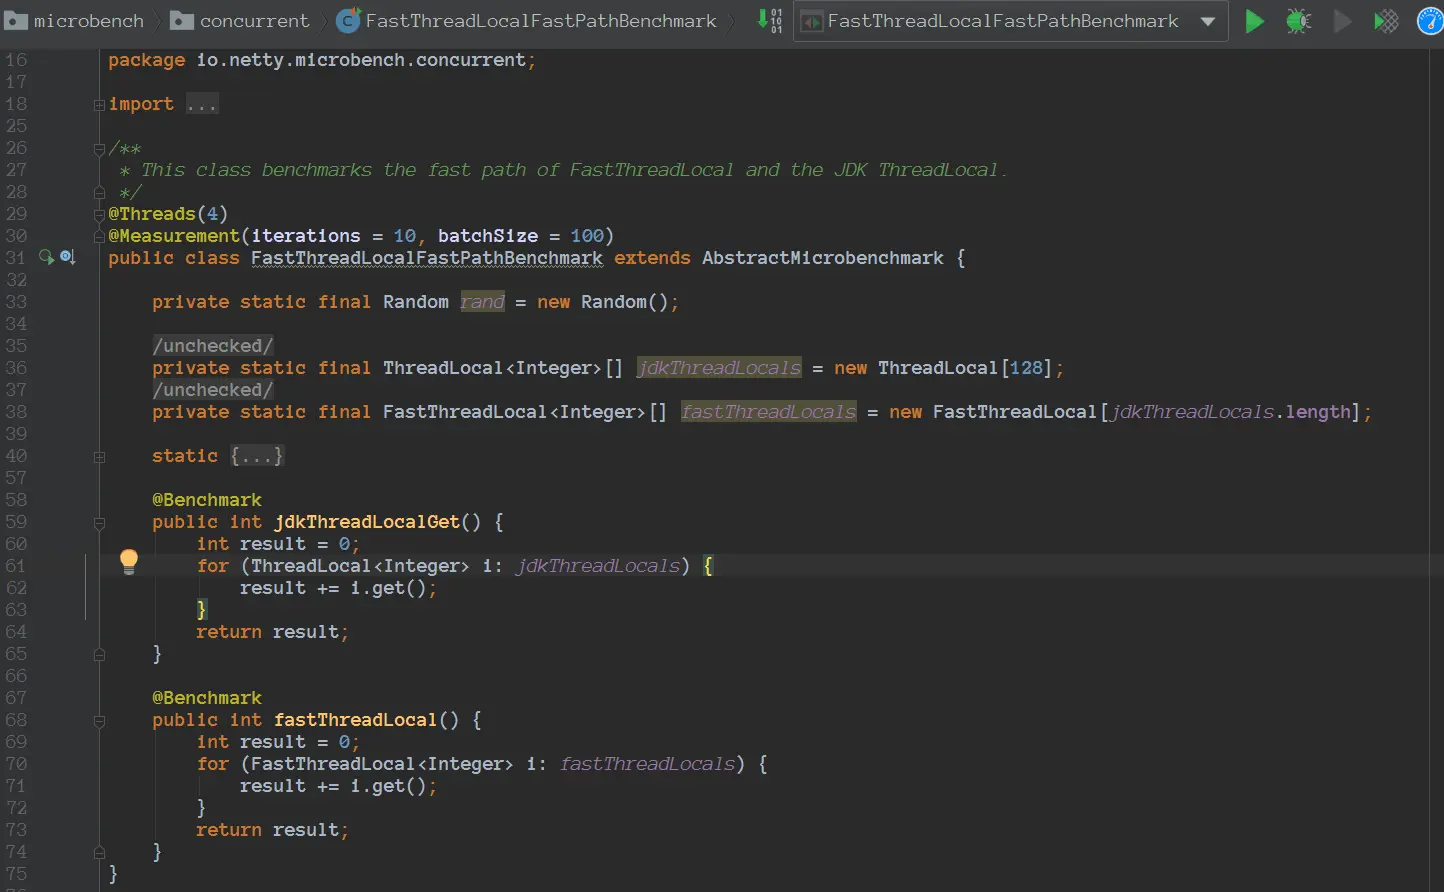Click @Benchmark annotation on line 67
The height and width of the screenshot is (892, 1444).
tap(207, 698)
